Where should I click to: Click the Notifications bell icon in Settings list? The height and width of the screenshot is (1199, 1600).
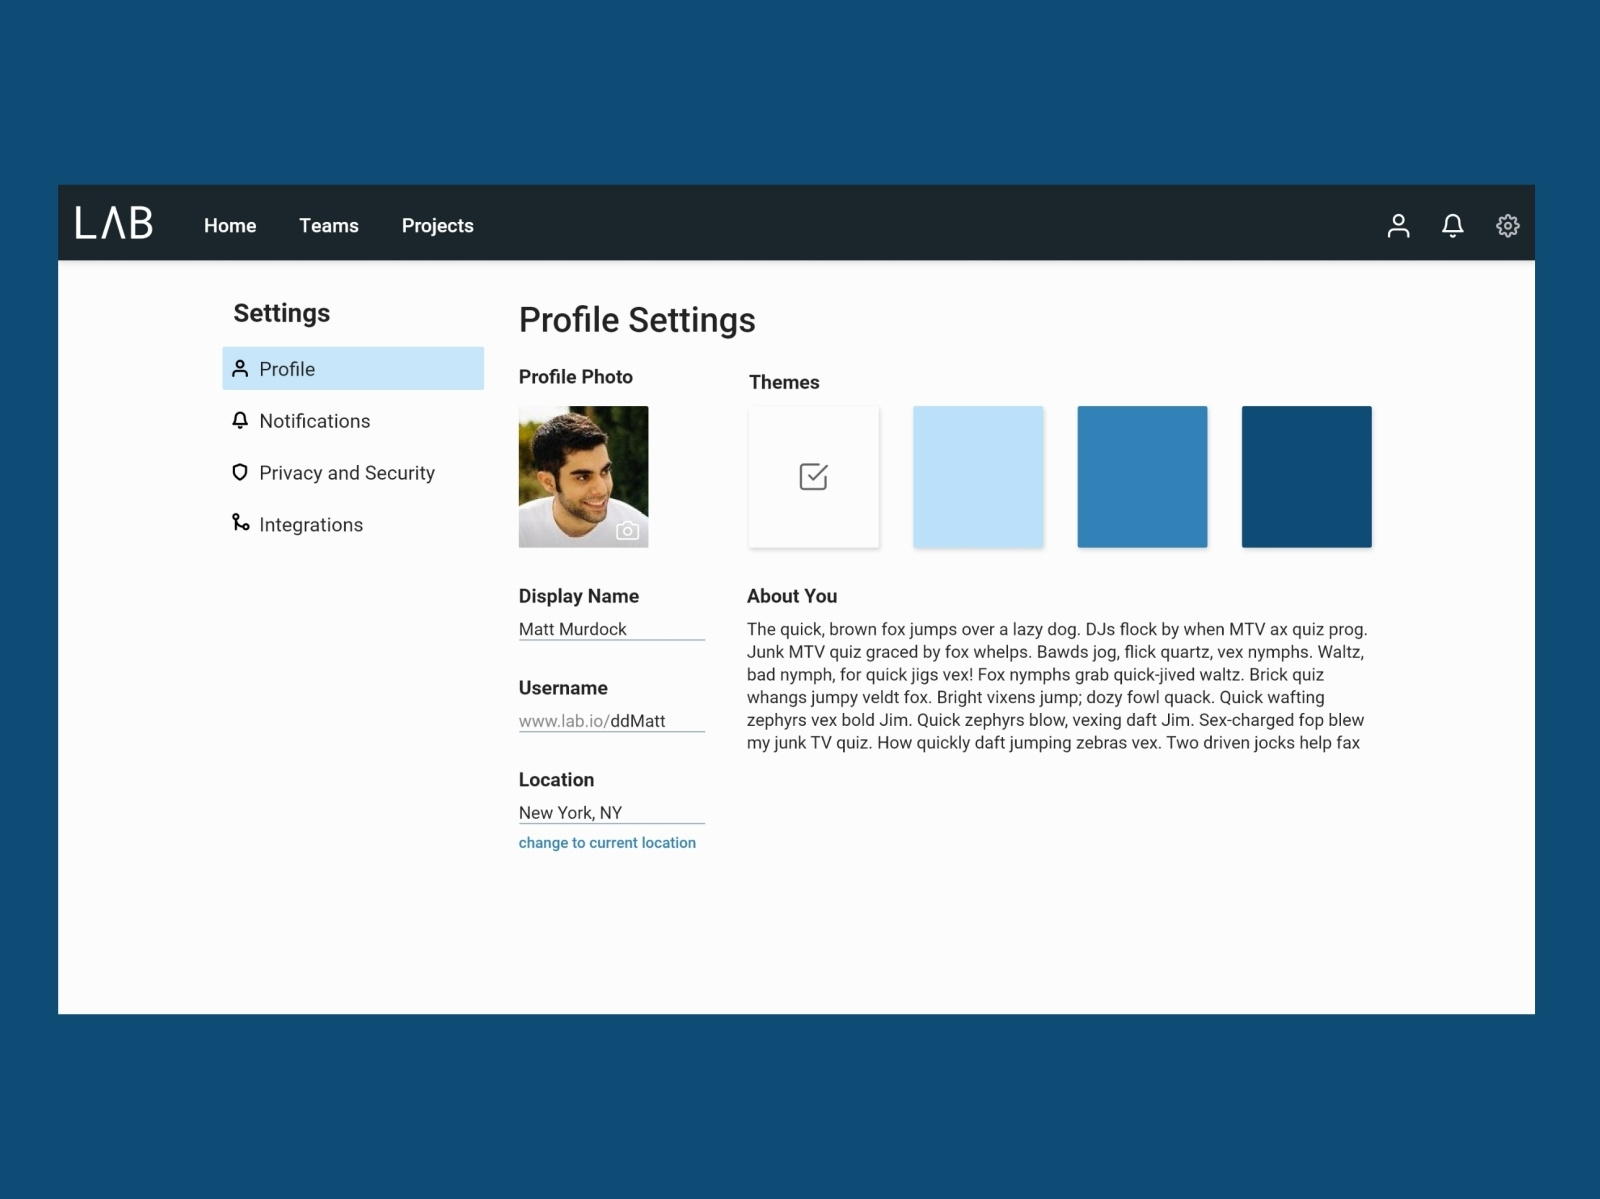[x=239, y=421]
